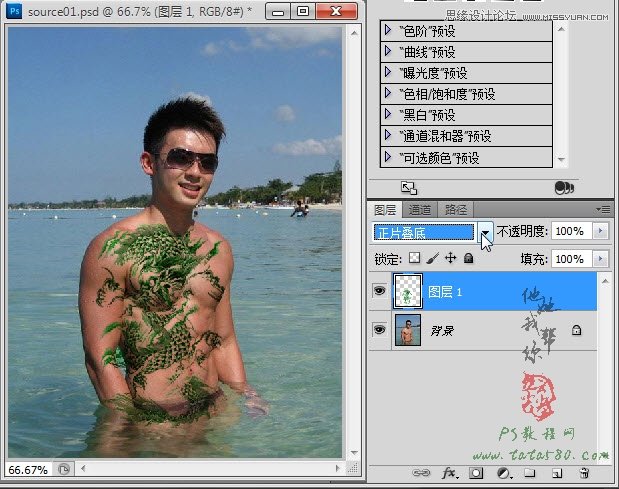Click the 66.67% zoom field
Image resolution: width=619 pixels, height=489 pixels.
pos(28,470)
